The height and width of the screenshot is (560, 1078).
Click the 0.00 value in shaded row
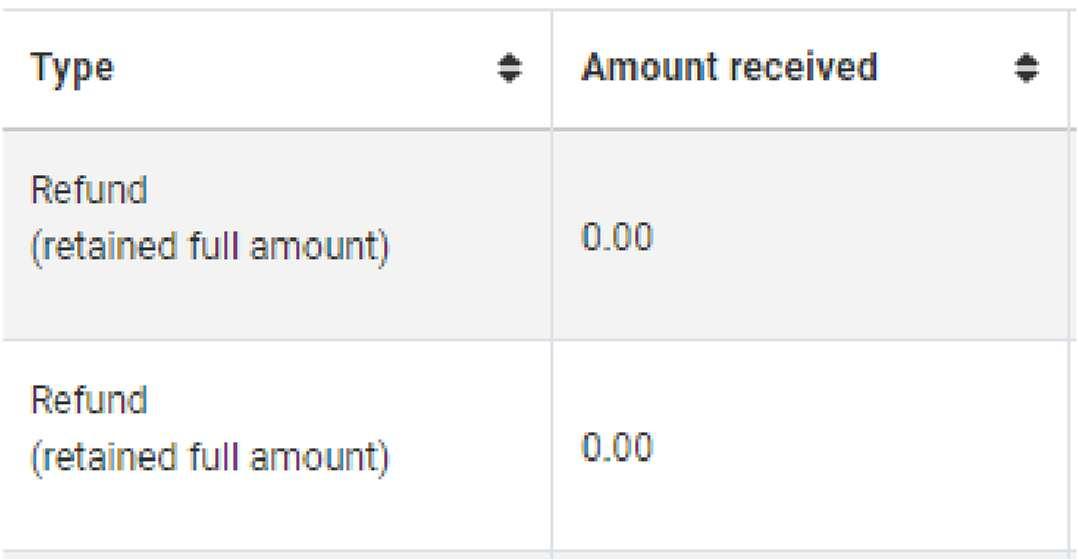point(617,238)
